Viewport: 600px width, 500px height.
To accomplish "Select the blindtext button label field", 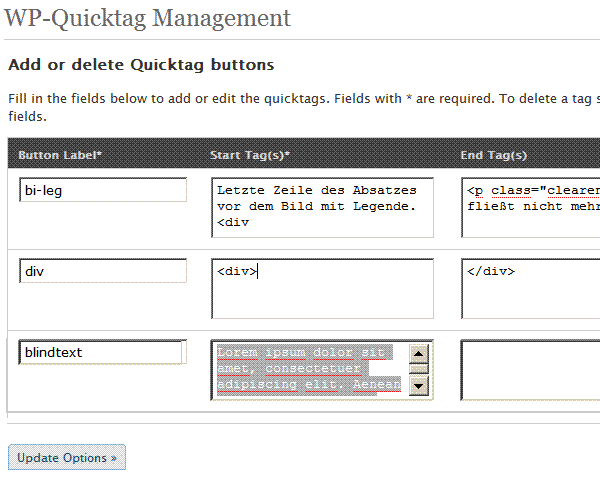I will [x=103, y=352].
